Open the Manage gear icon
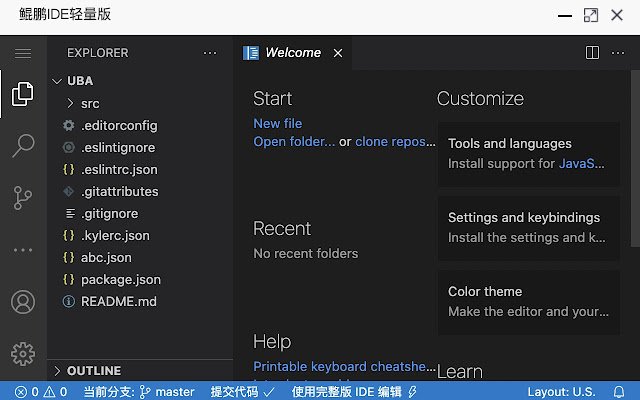Screen dimensions: 640x400 (x=23, y=354)
